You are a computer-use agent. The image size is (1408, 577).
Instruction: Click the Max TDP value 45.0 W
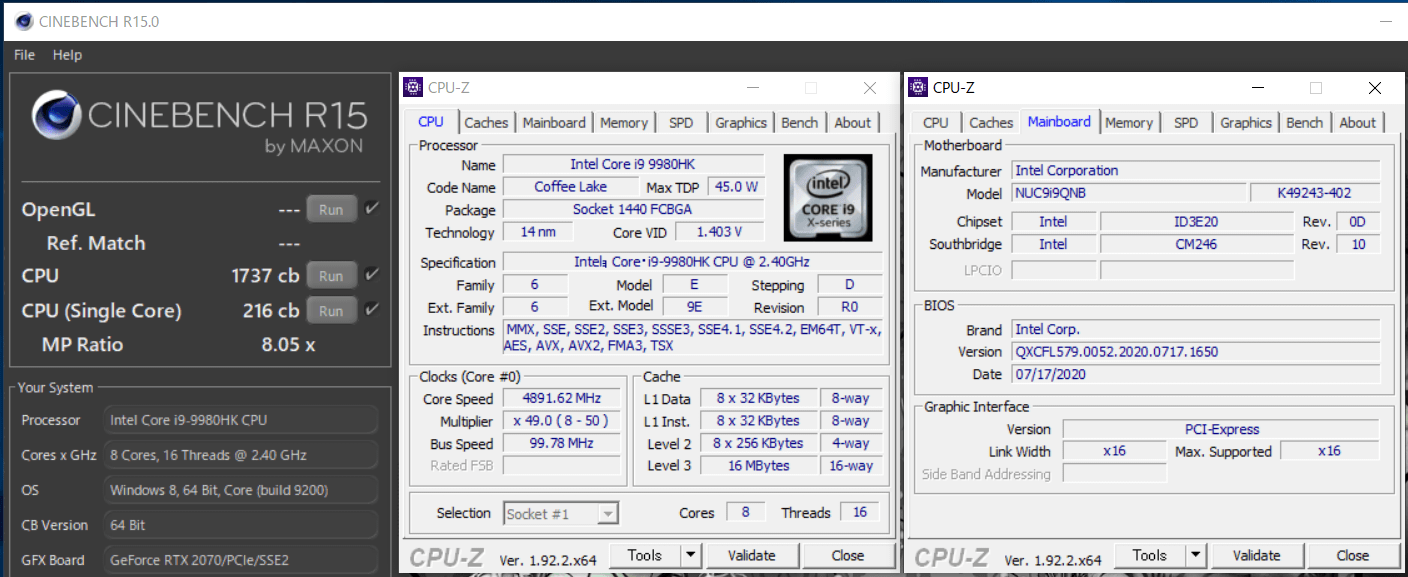(735, 187)
